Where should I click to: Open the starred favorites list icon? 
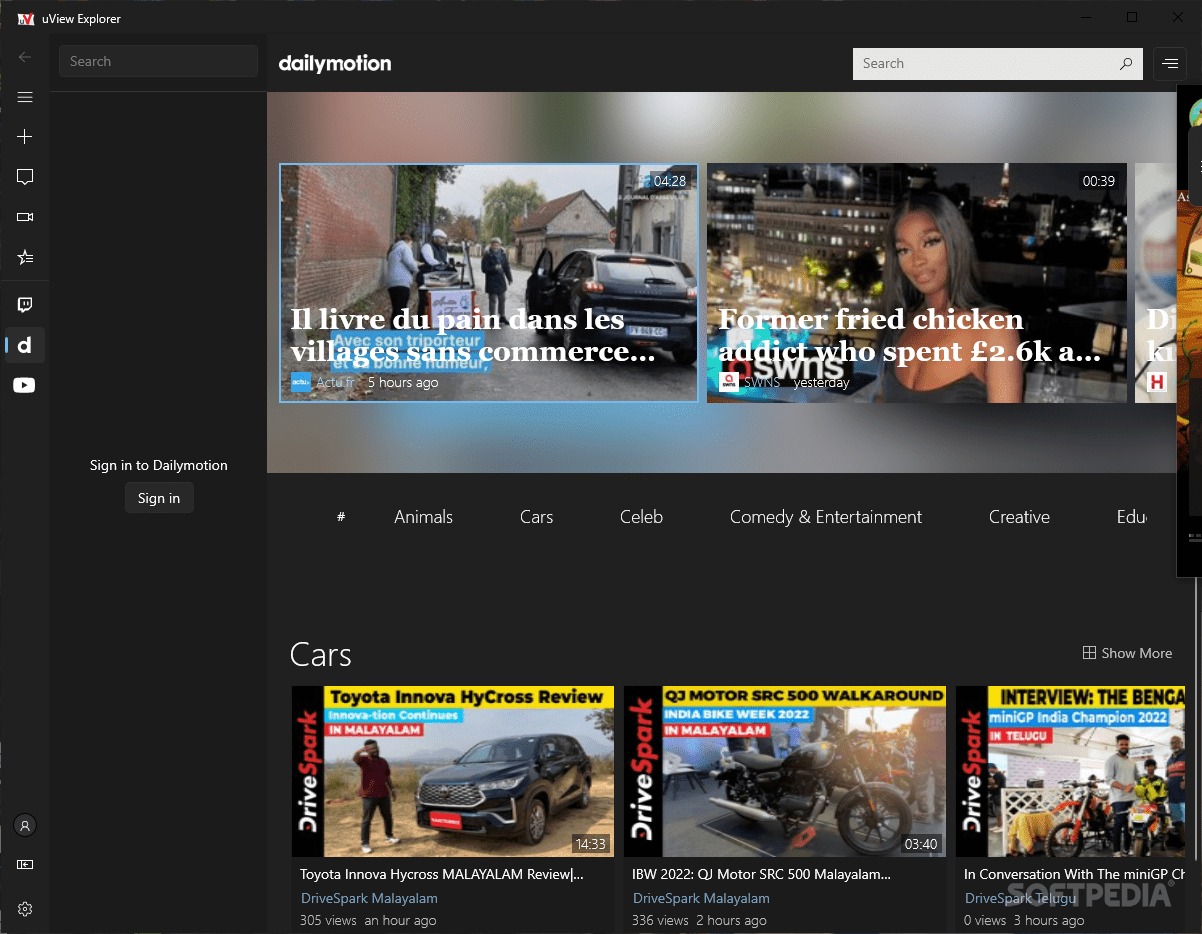click(x=25, y=257)
